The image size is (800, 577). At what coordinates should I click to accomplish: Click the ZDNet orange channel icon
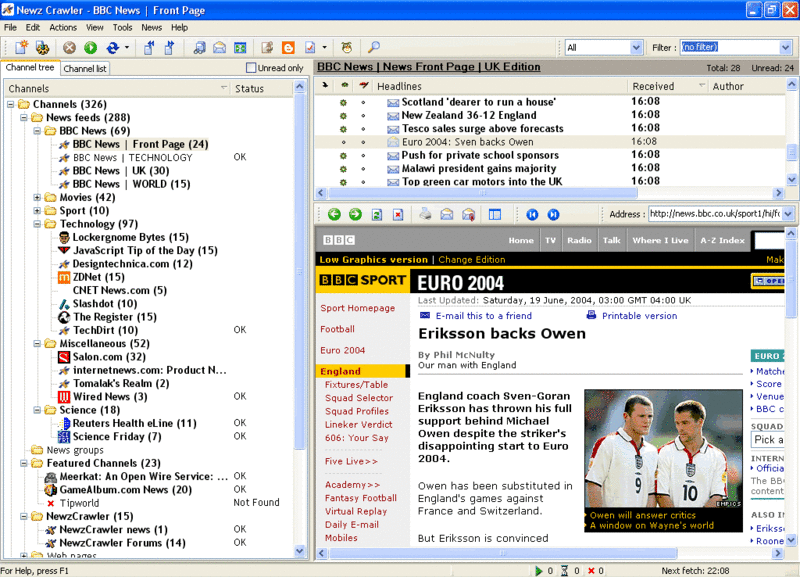click(x=64, y=277)
